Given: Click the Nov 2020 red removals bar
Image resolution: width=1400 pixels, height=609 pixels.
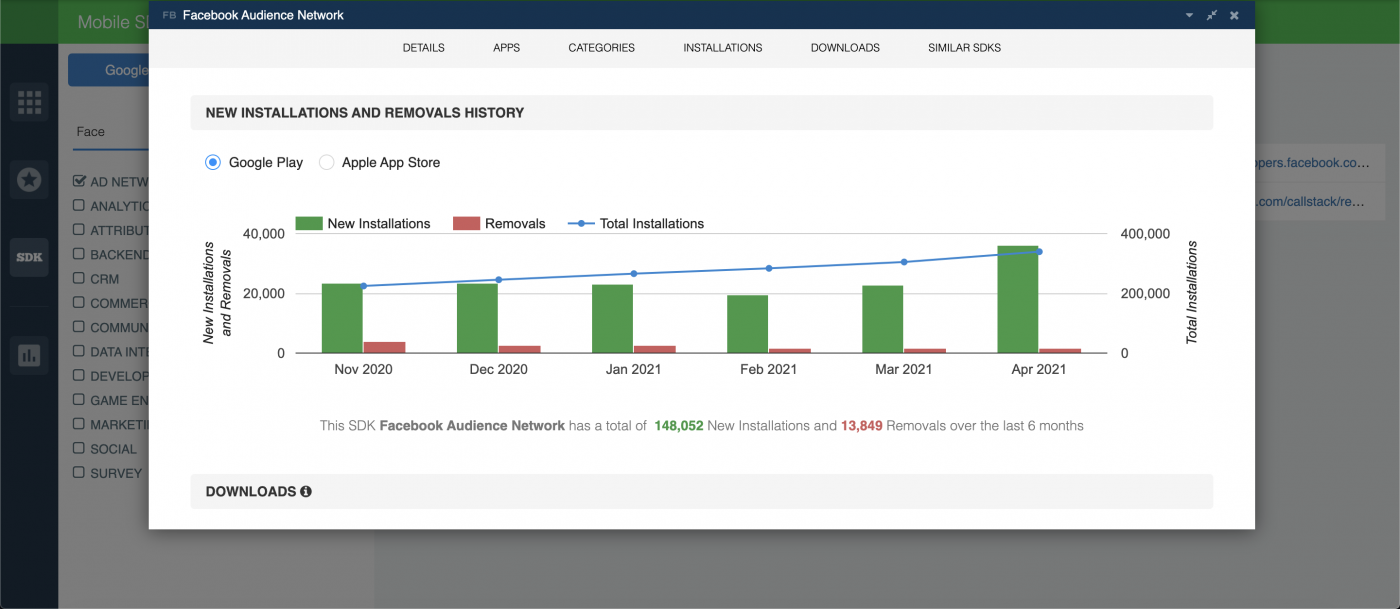Looking at the screenshot, I should 384,347.
